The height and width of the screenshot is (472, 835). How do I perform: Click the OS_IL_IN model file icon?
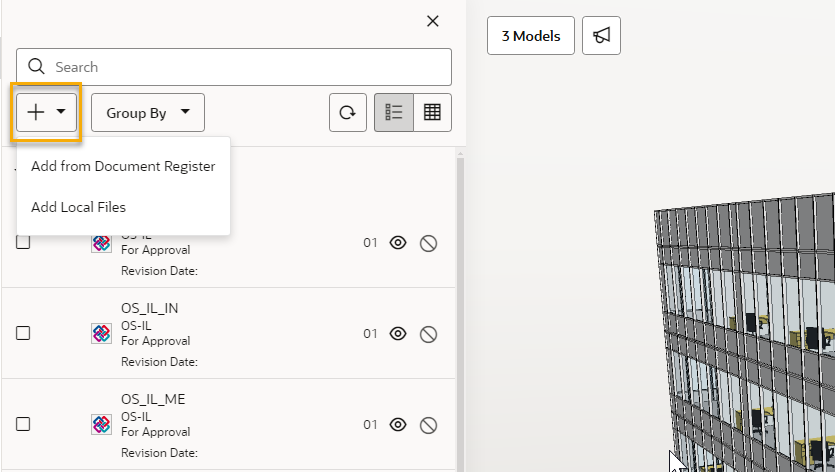click(101, 334)
